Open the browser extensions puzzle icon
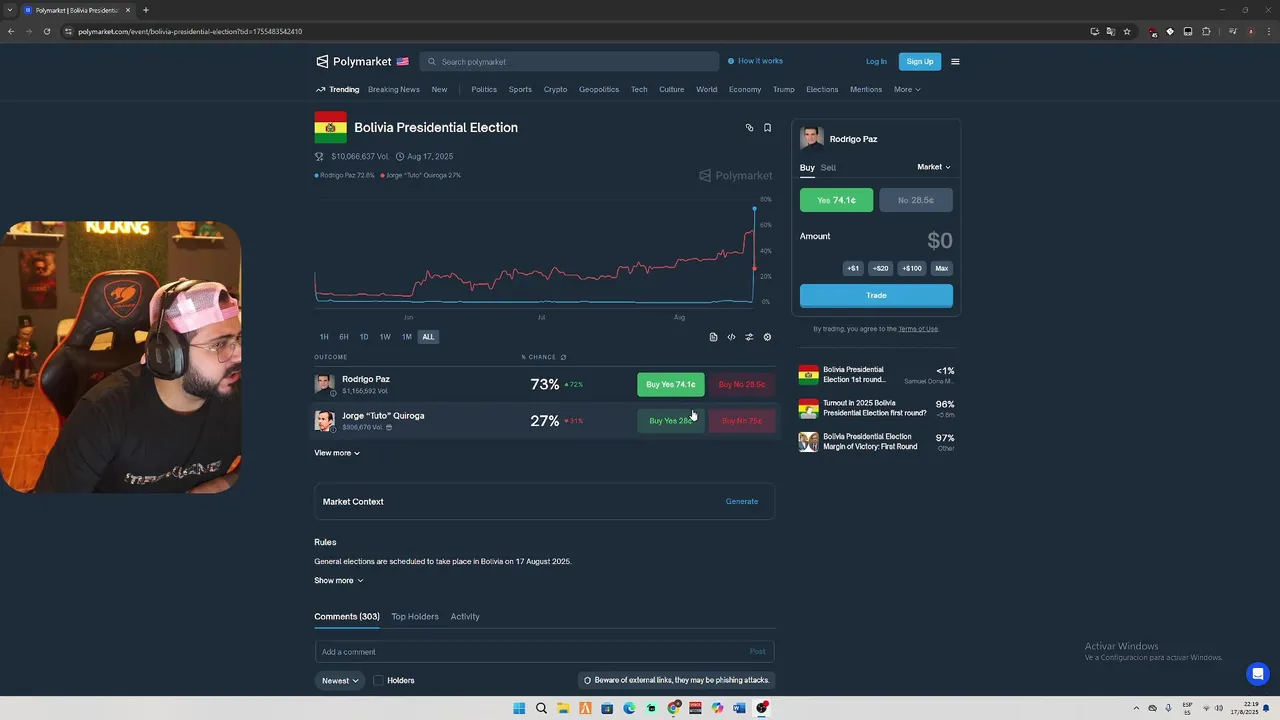1280x720 pixels. click(1206, 31)
